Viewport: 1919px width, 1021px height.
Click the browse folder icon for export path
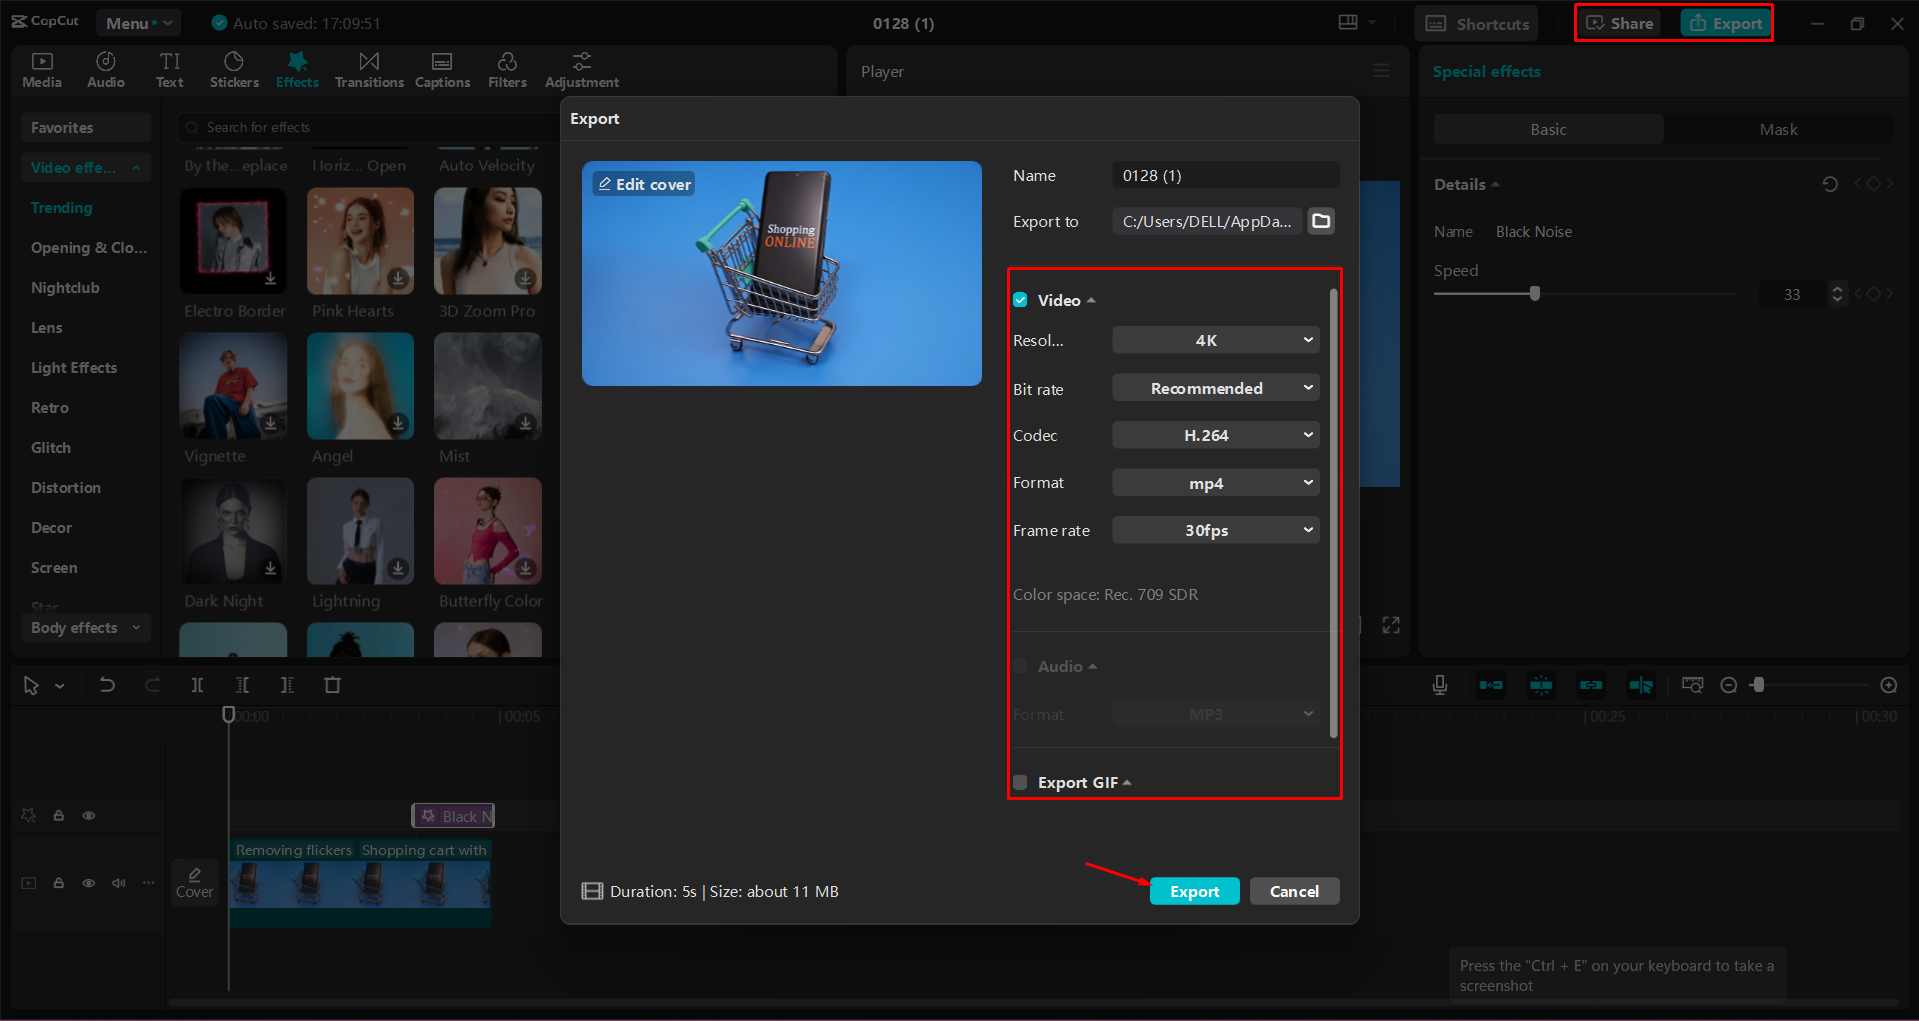point(1321,221)
